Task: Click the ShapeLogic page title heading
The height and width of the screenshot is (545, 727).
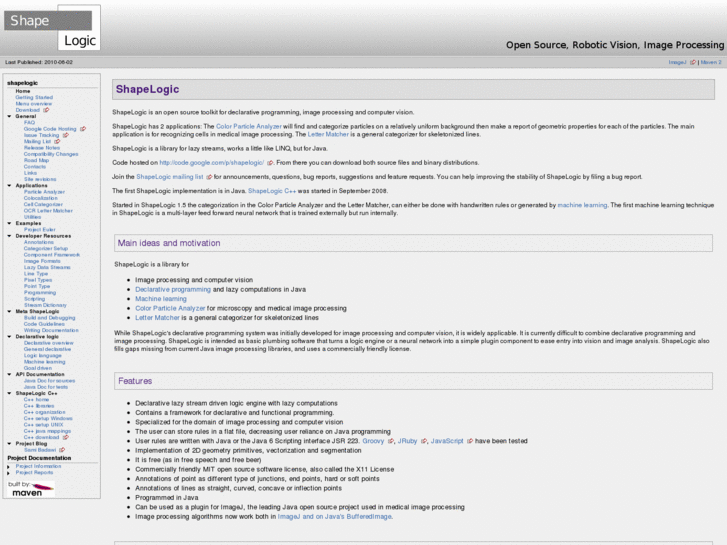Action: [147, 89]
